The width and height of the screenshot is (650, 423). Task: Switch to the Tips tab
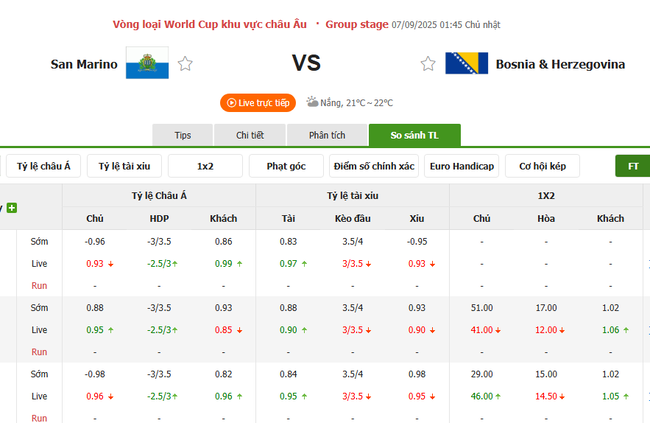pyautogui.click(x=182, y=136)
